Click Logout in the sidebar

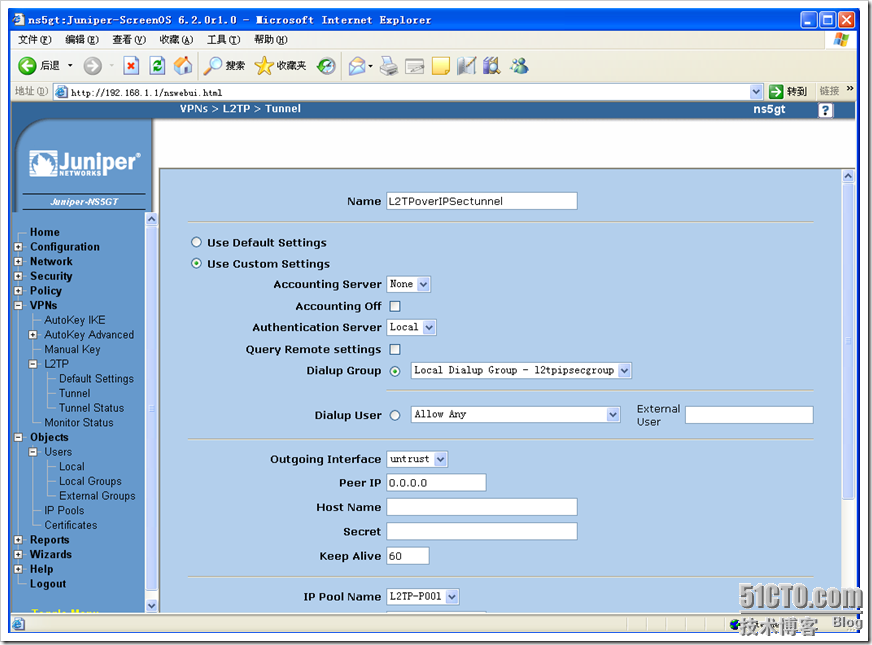click(x=48, y=584)
